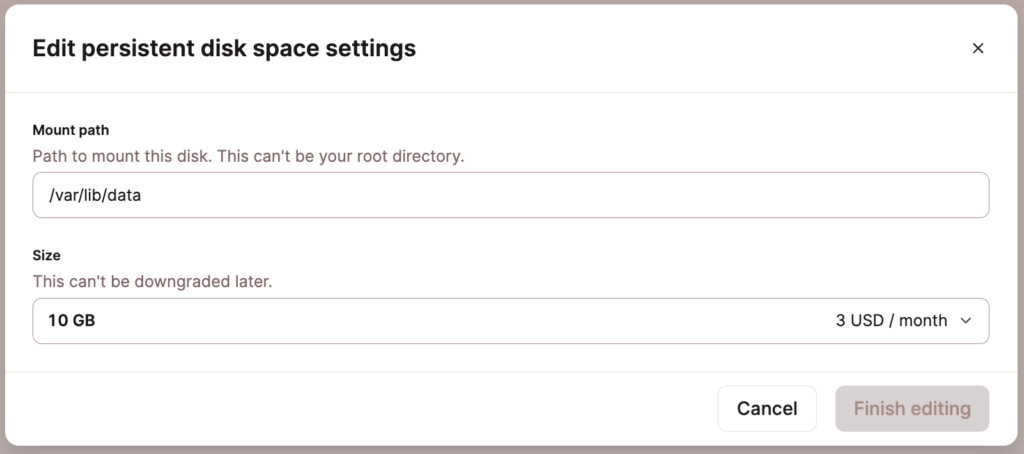The width and height of the screenshot is (1024, 454).
Task: Click the Mount path label
Action: point(70,130)
